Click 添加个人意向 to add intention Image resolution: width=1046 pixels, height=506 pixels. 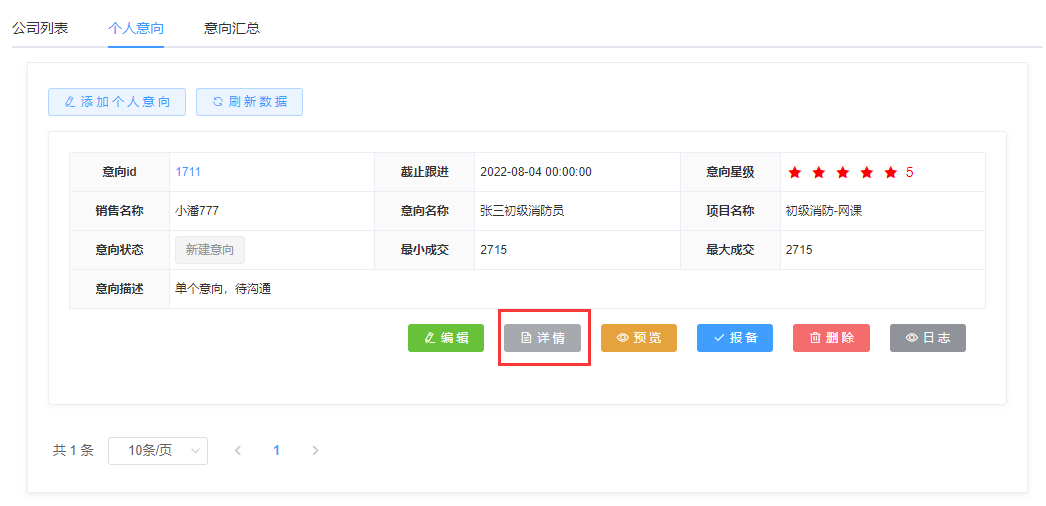click(117, 102)
